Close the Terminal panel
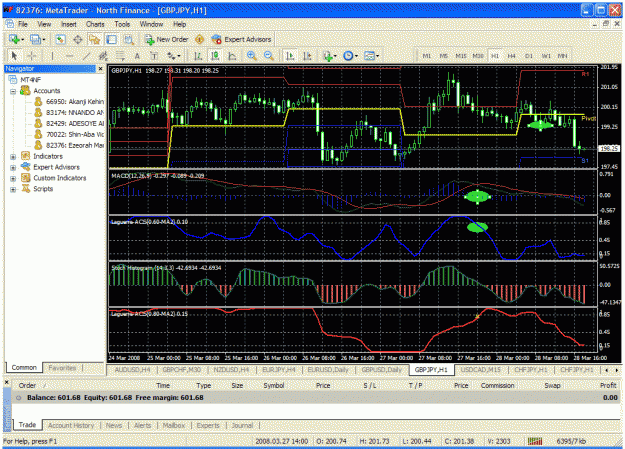625x449 pixels. tap(7, 382)
